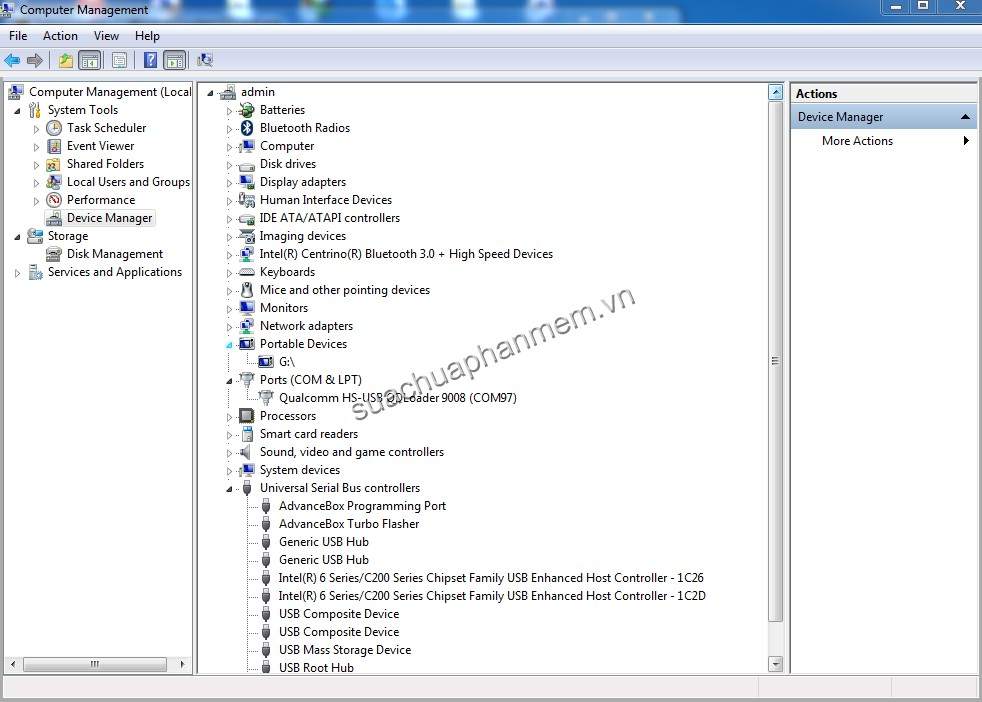Click the Disk Management icon
Viewport: 982px width, 702px height.
[54, 254]
